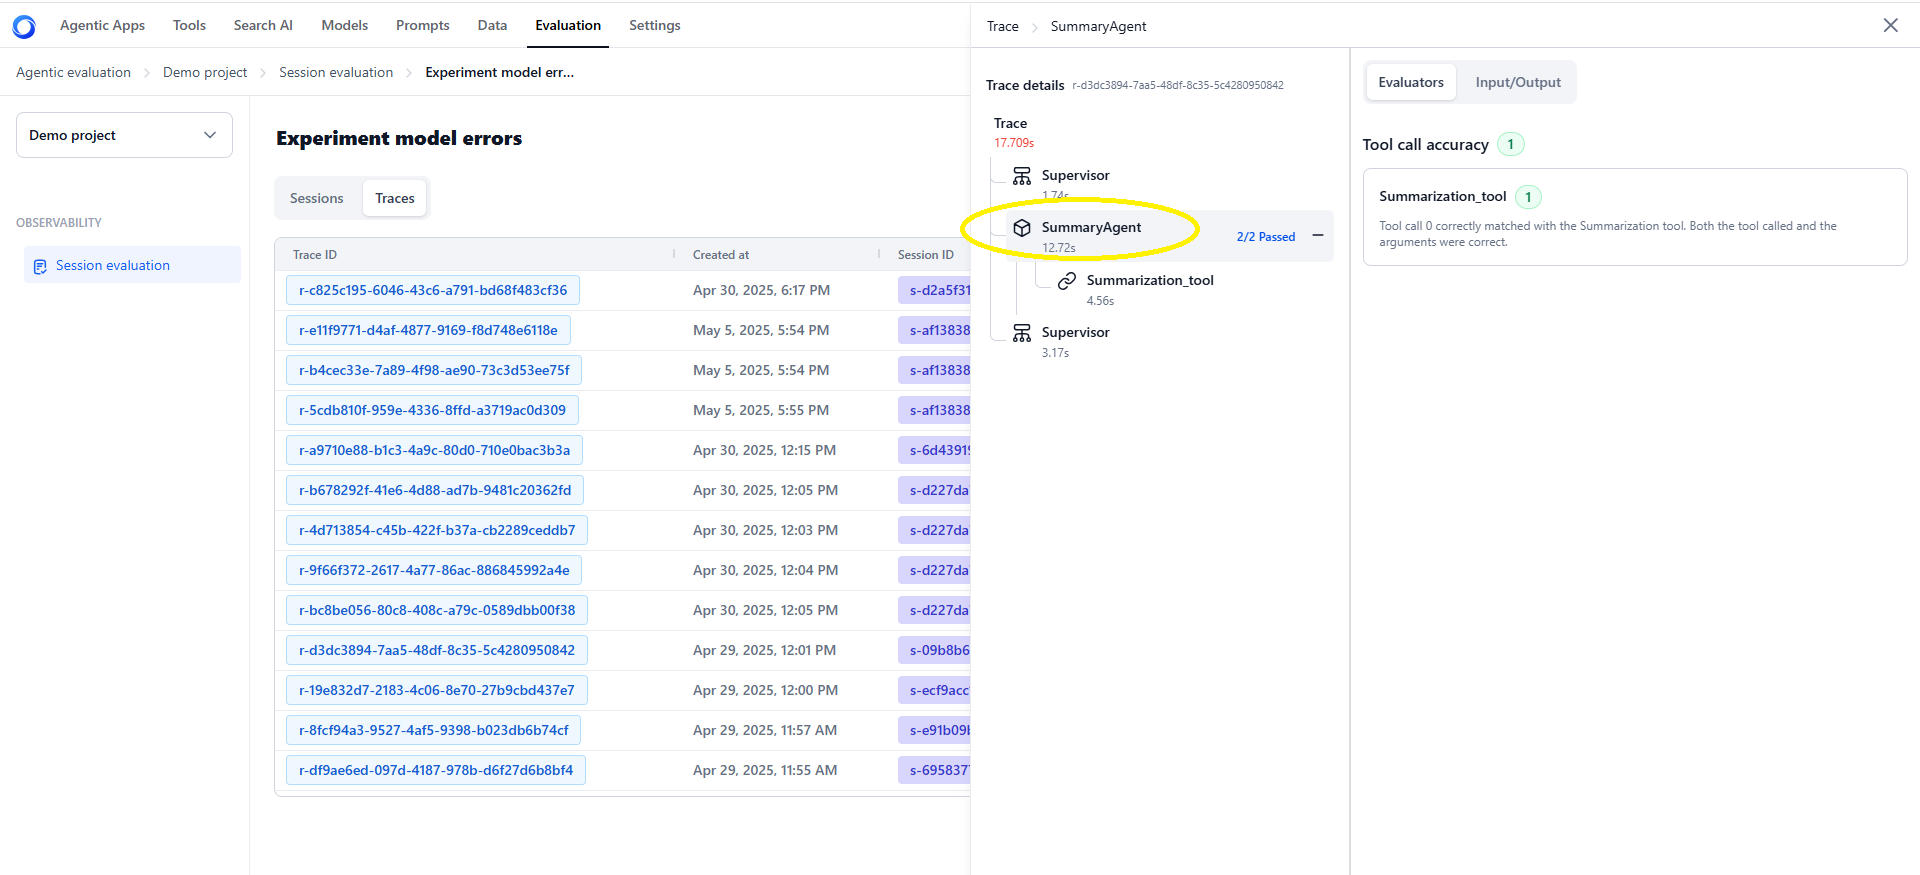Sort by the Trace ID column header
The image size is (1920, 875).
coord(315,255)
